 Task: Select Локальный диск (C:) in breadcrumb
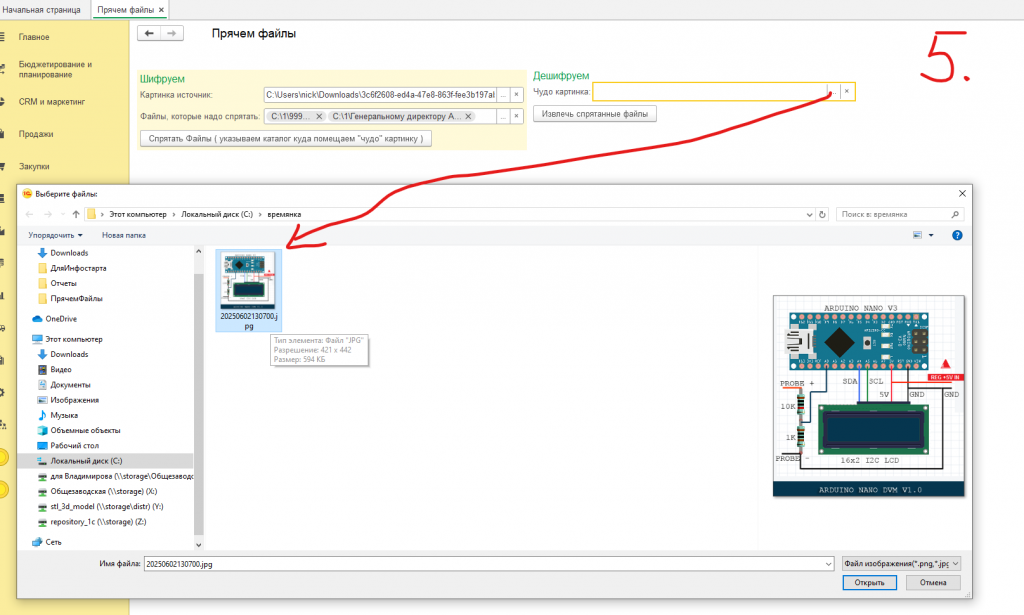217,214
